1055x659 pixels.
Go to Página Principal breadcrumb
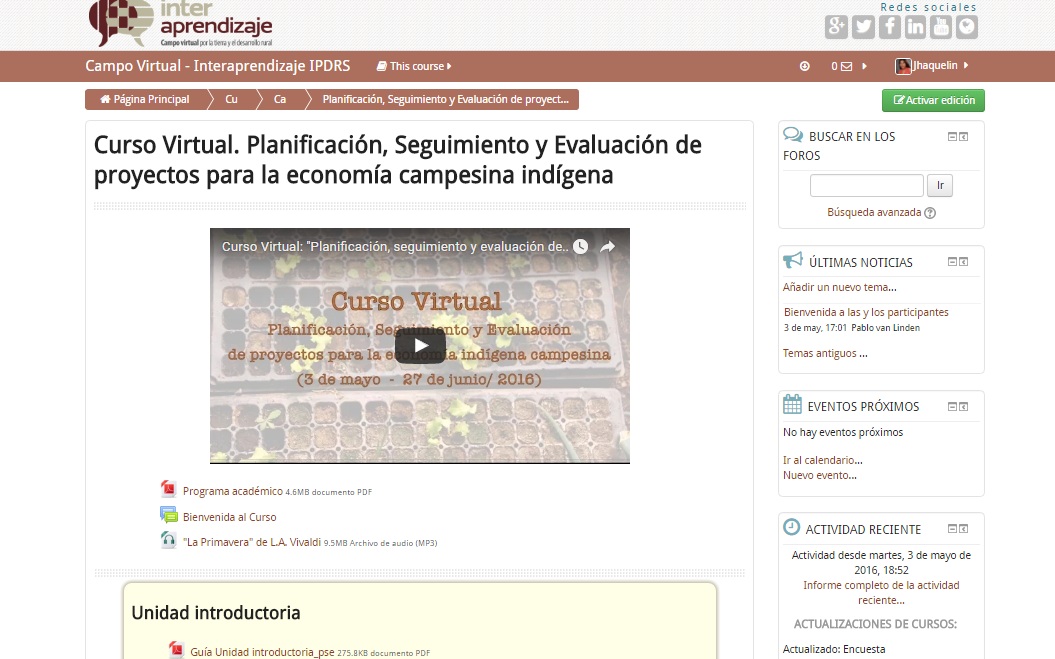[145, 100]
